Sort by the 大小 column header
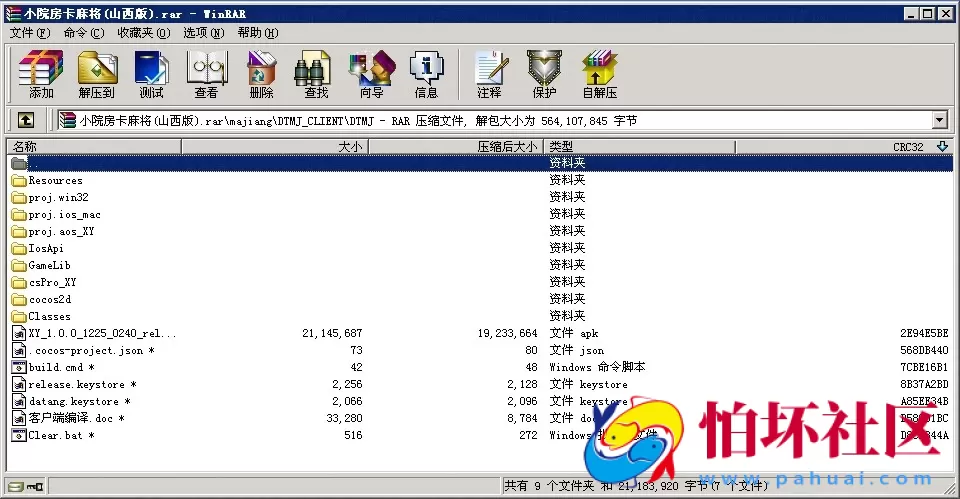The width and height of the screenshot is (960, 499). click(x=275, y=146)
